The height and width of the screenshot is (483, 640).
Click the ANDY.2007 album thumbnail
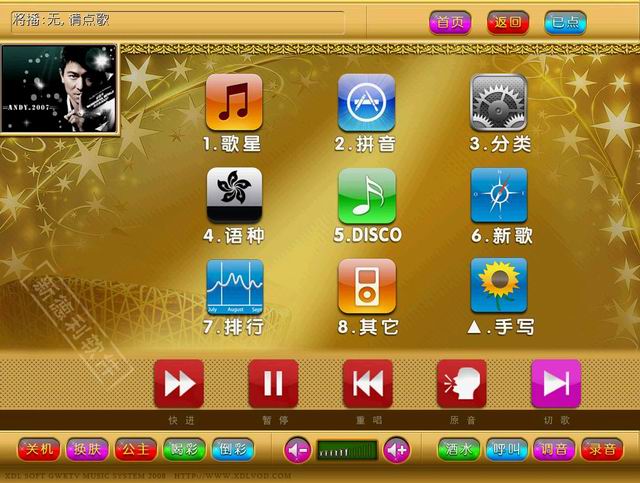coord(60,89)
